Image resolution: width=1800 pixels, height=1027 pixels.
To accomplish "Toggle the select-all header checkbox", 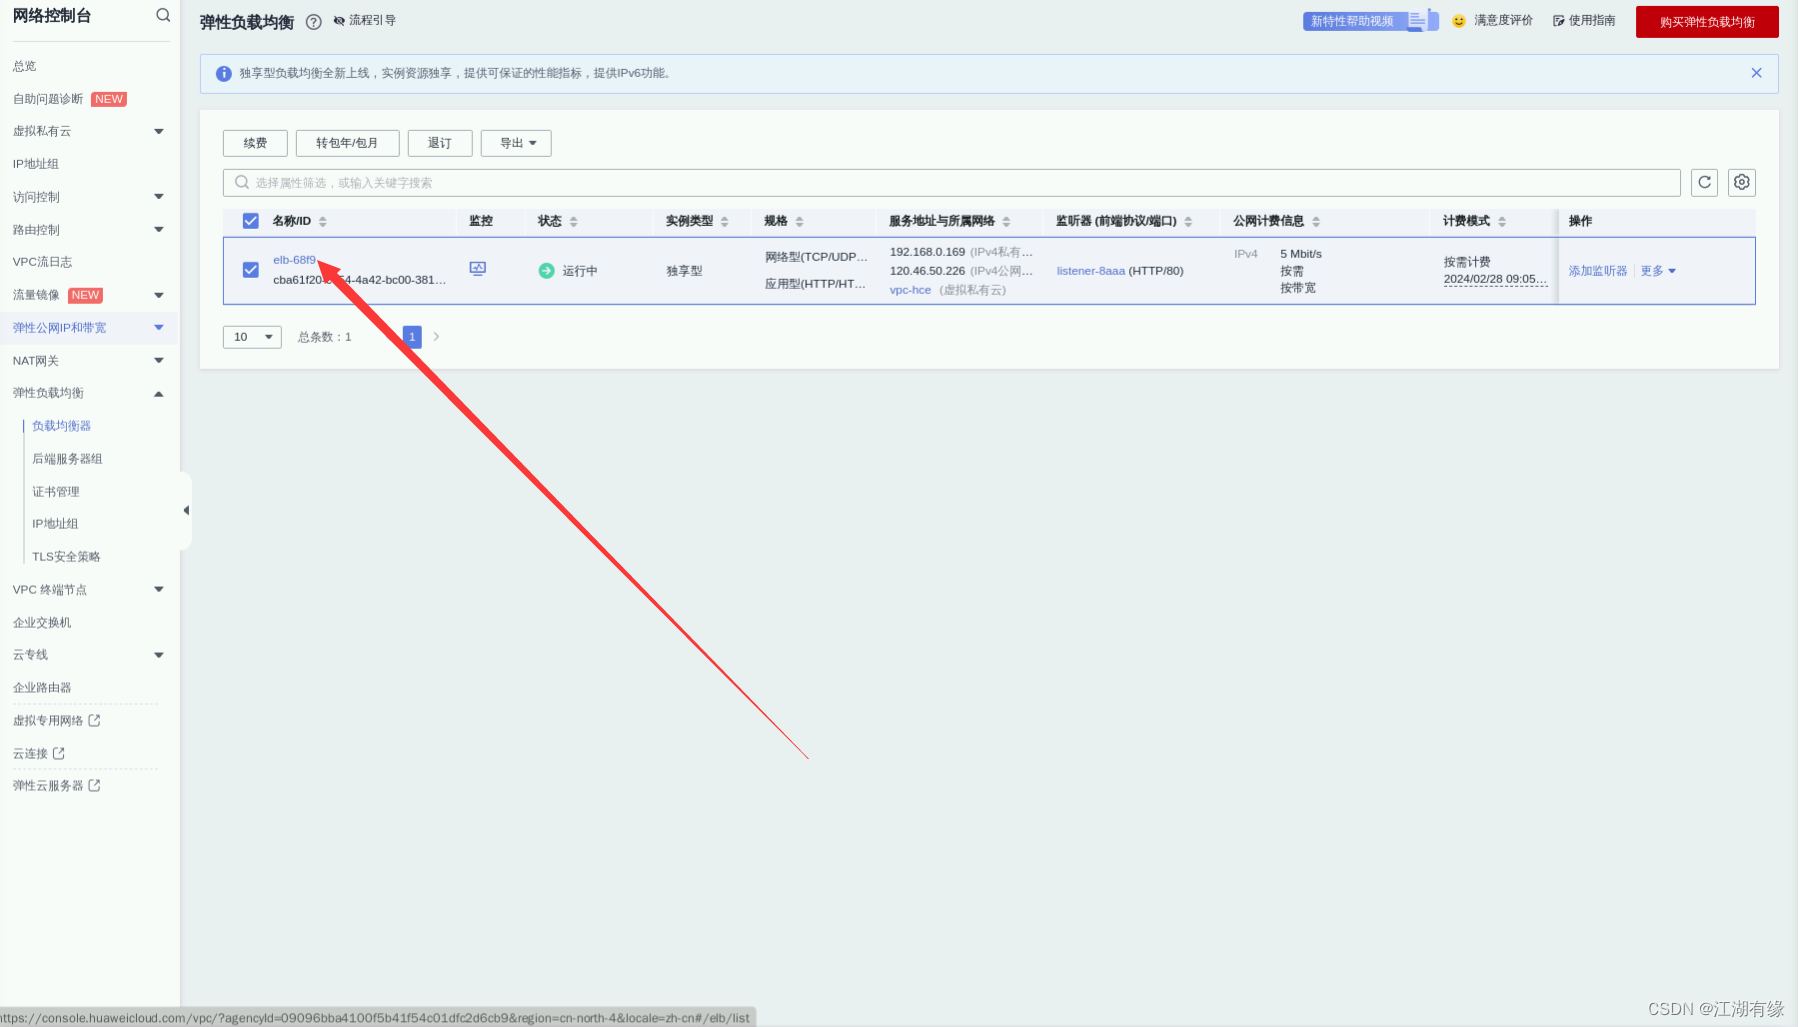I will pos(251,221).
